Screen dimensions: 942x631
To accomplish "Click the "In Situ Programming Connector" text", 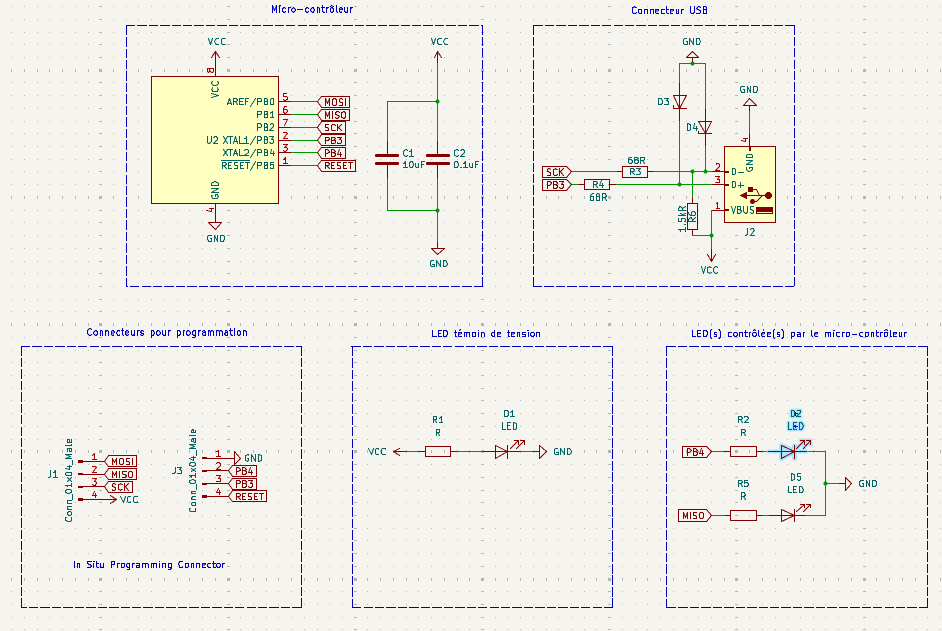I will 149,565.
